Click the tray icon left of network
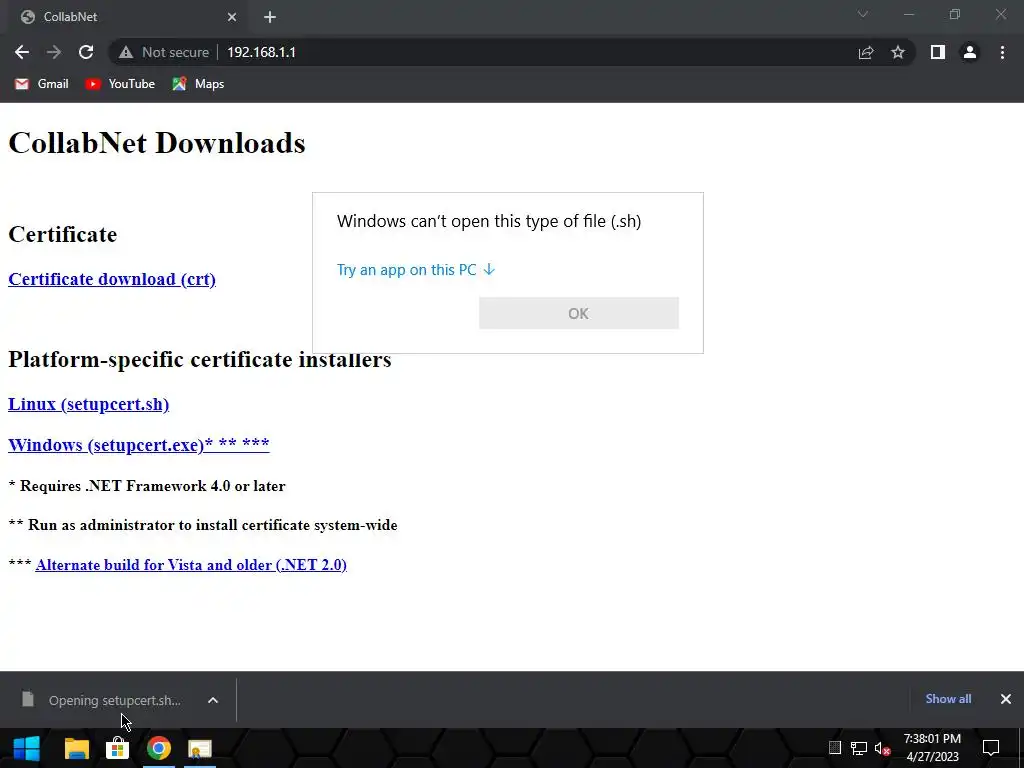The image size is (1024, 768). tap(835, 748)
